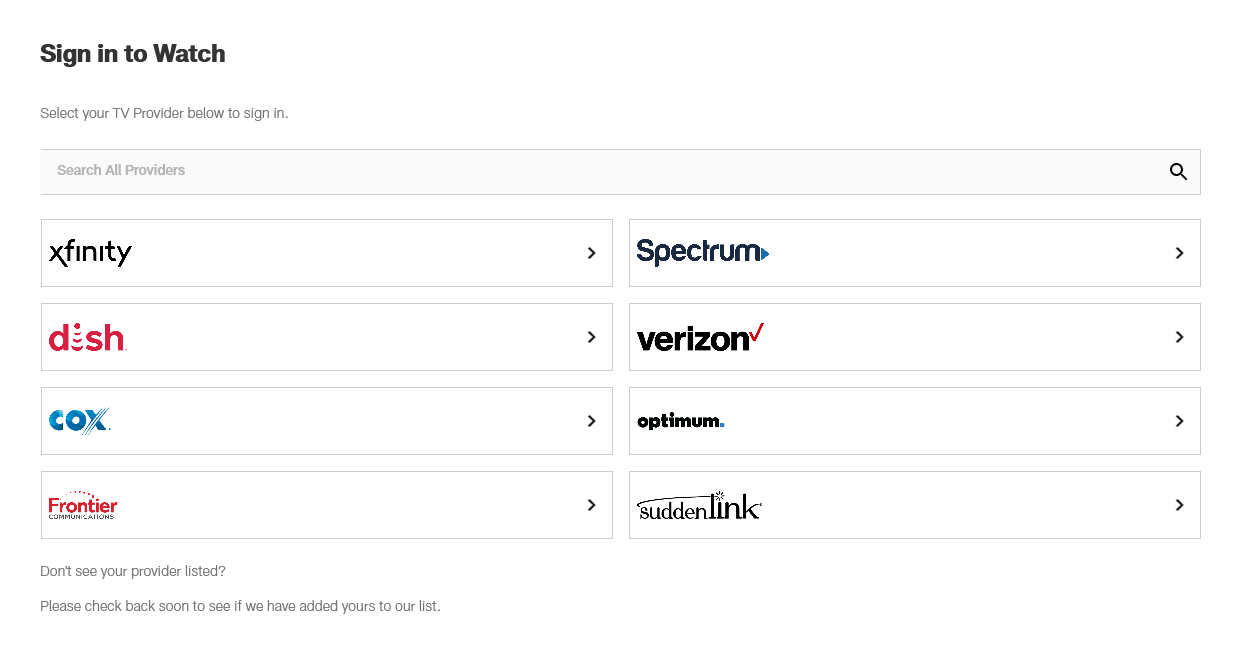This screenshot has width=1240, height=663.
Task: Pick the Cox provider logo
Action: click(x=79, y=421)
